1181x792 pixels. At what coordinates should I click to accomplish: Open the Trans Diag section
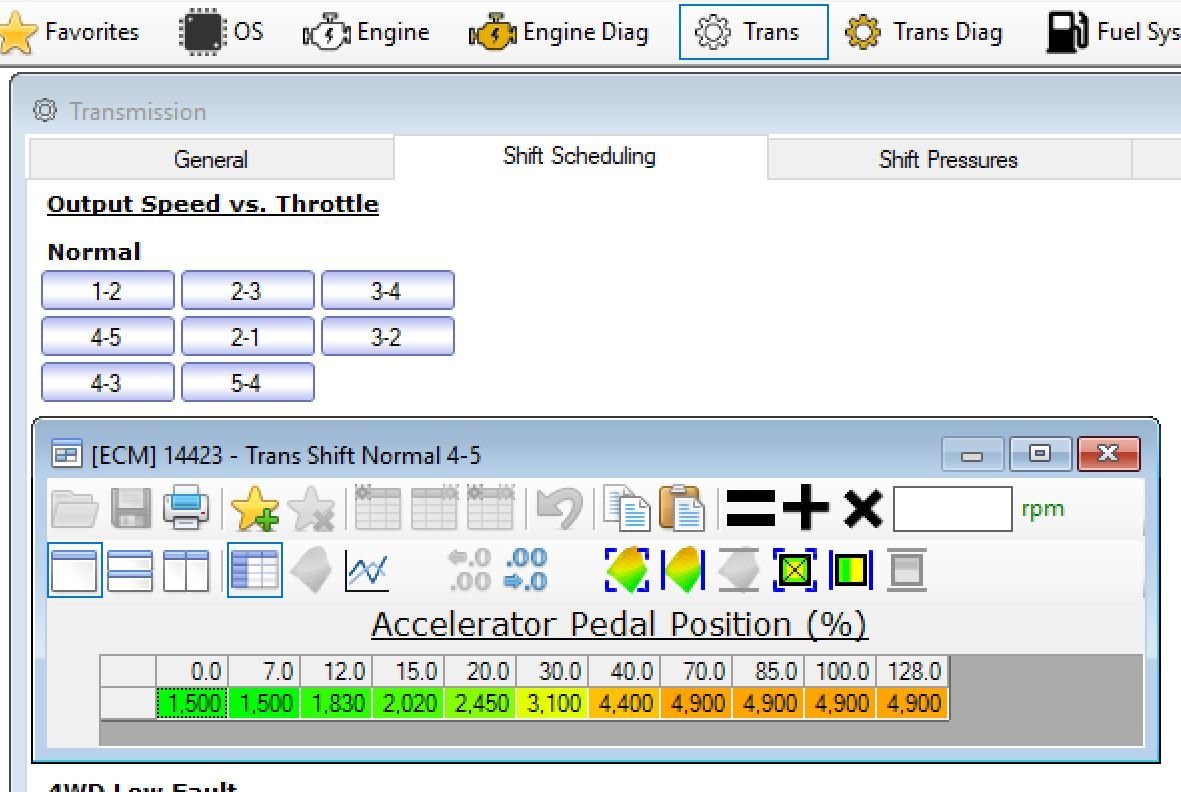tap(923, 32)
